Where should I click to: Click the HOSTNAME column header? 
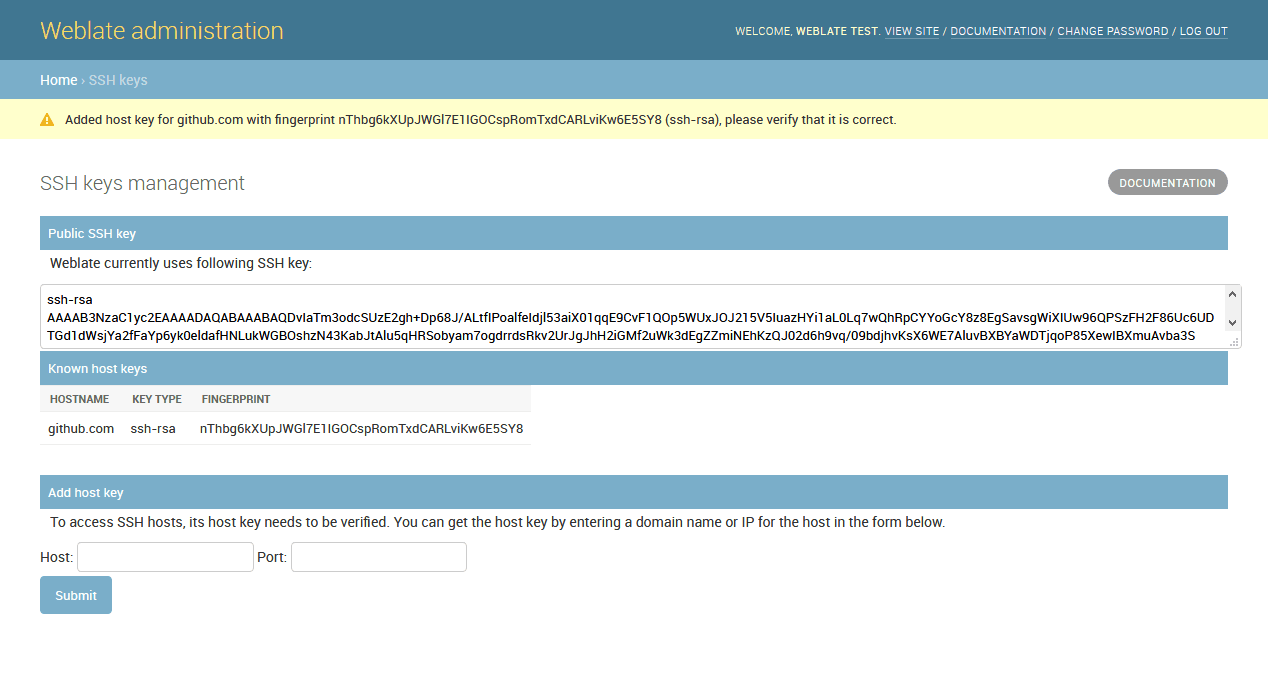79,399
